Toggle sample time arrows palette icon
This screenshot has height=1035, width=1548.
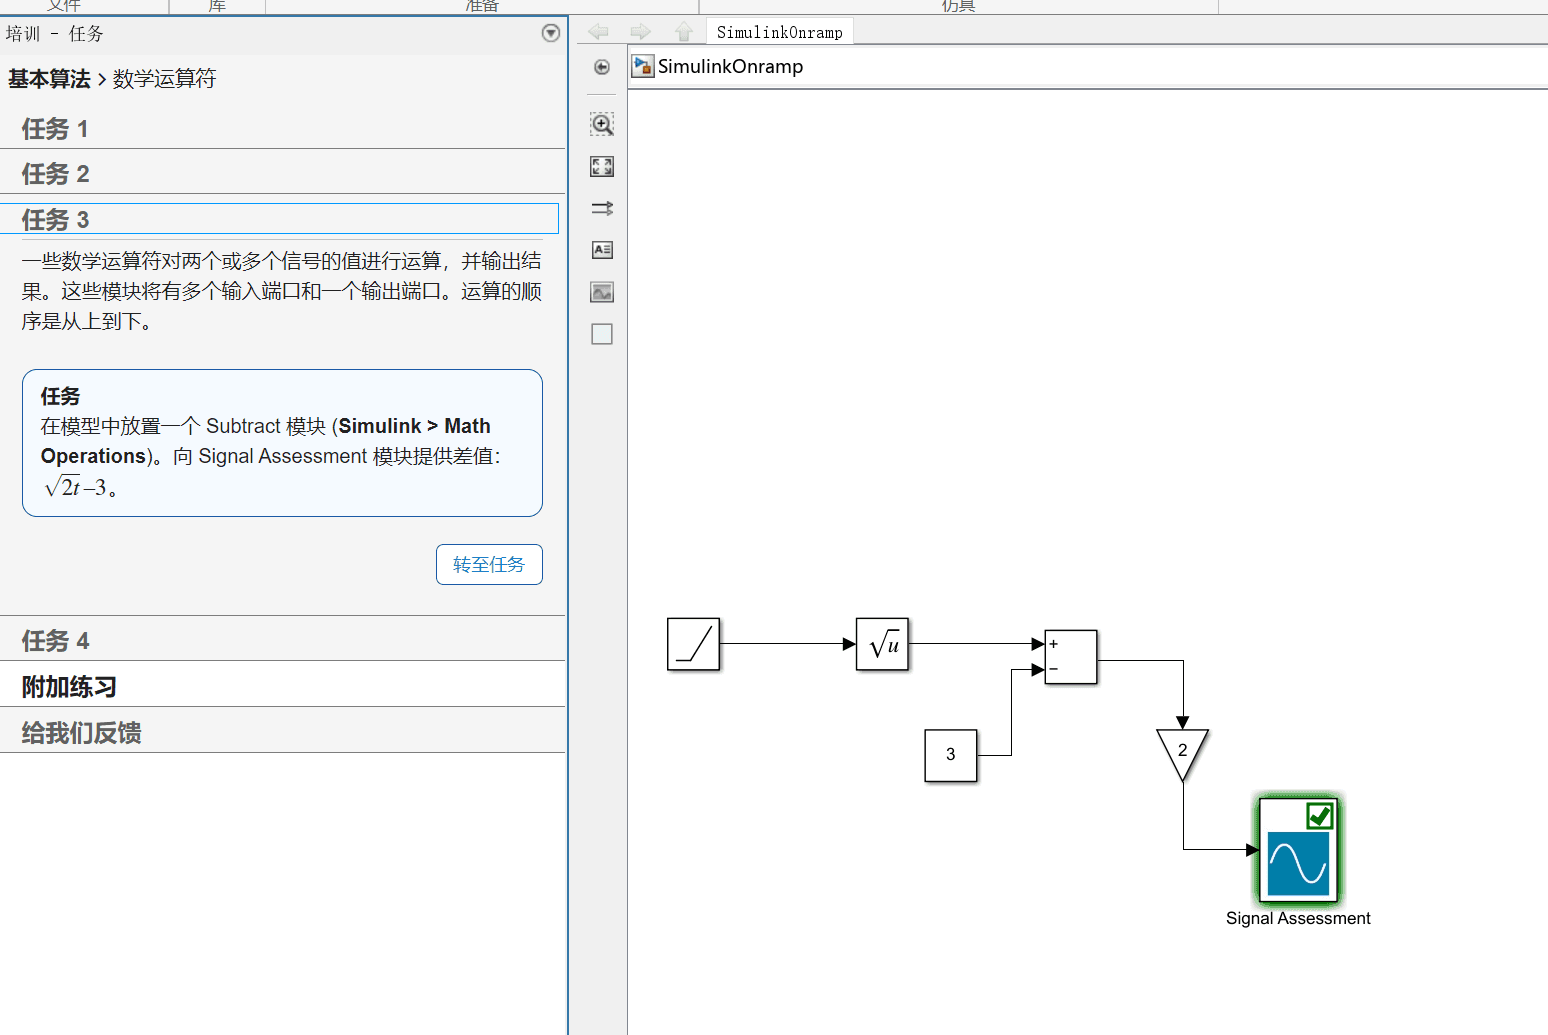(602, 208)
